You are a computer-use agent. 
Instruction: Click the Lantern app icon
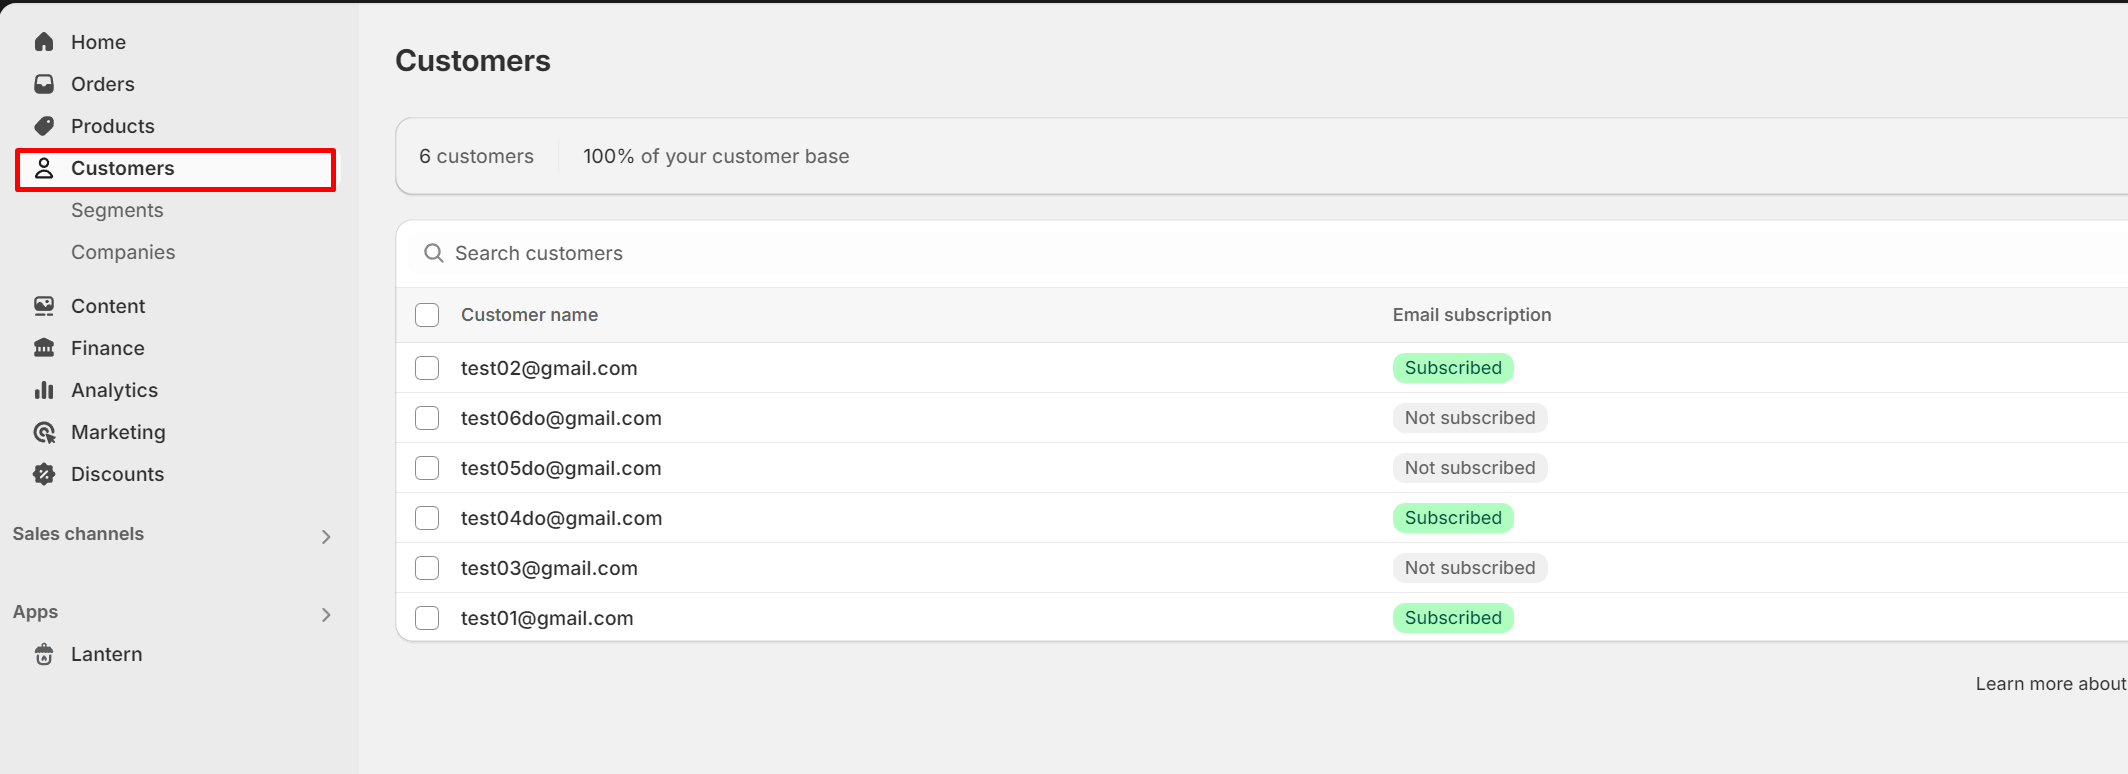[x=44, y=654]
